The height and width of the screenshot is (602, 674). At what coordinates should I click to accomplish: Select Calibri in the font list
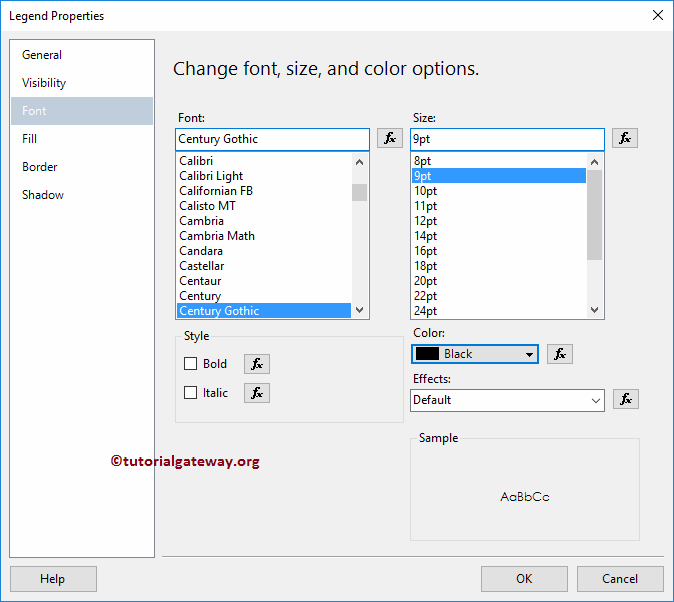264,161
